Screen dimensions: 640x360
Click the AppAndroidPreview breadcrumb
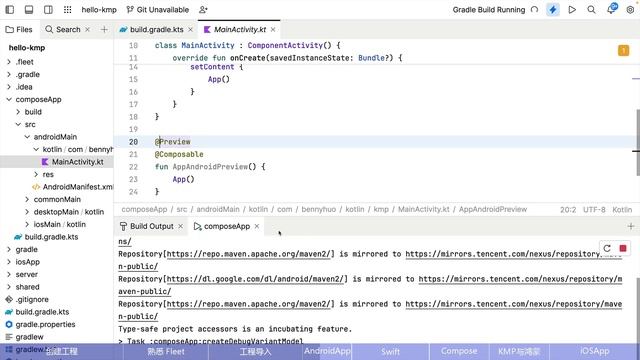(493, 209)
